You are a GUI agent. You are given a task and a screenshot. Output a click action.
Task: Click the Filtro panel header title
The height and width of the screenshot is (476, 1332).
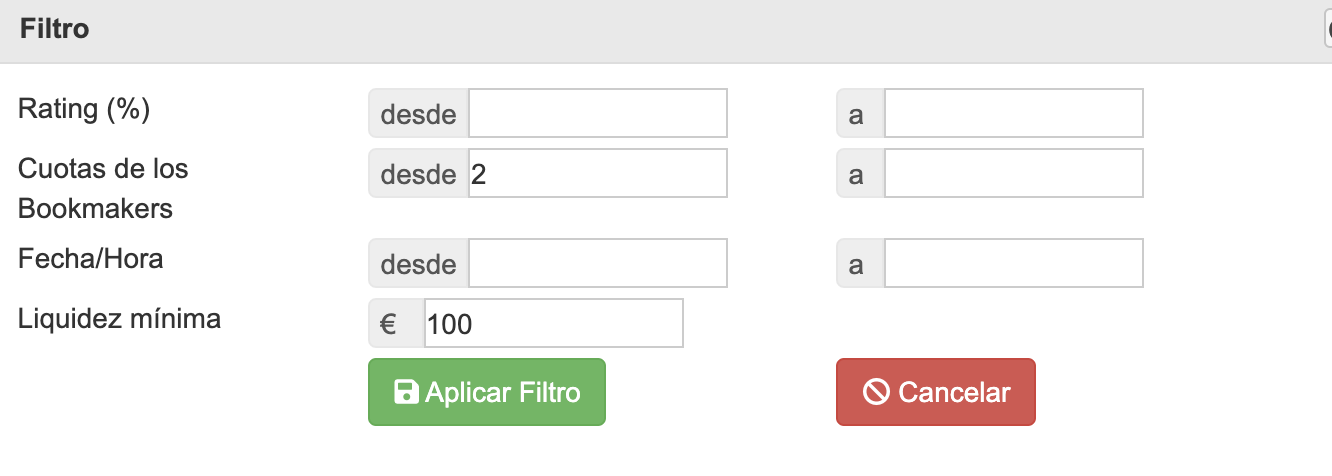pyautogui.click(x=55, y=29)
